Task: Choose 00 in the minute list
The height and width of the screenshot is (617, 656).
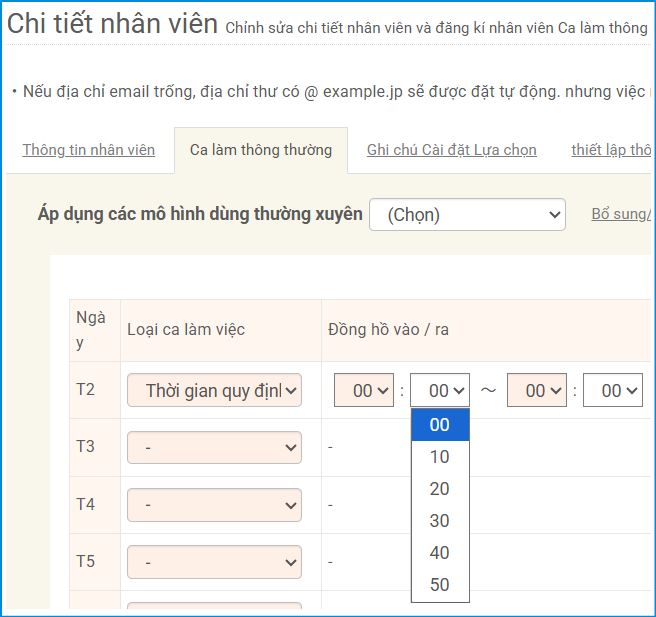Action: click(440, 425)
